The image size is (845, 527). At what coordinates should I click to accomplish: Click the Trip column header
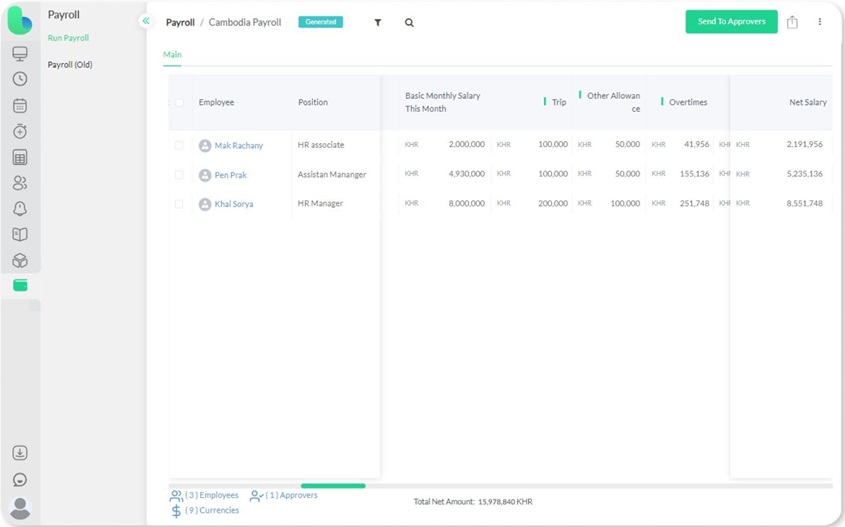pyautogui.click(x=559, y=102)
